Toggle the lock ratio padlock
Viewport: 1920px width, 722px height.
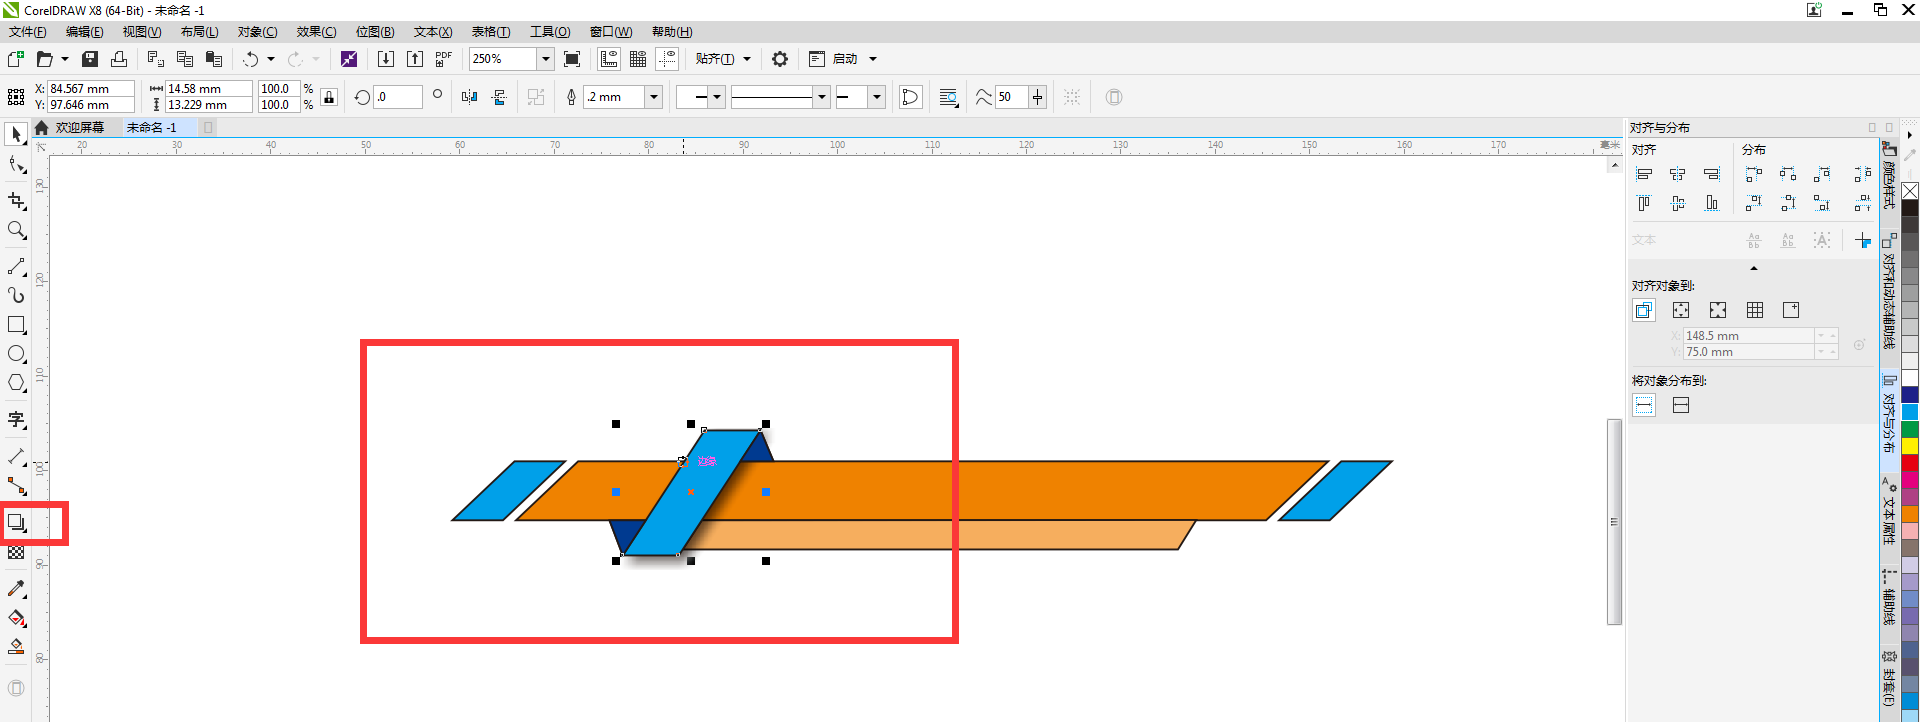(x=329, y=97)
